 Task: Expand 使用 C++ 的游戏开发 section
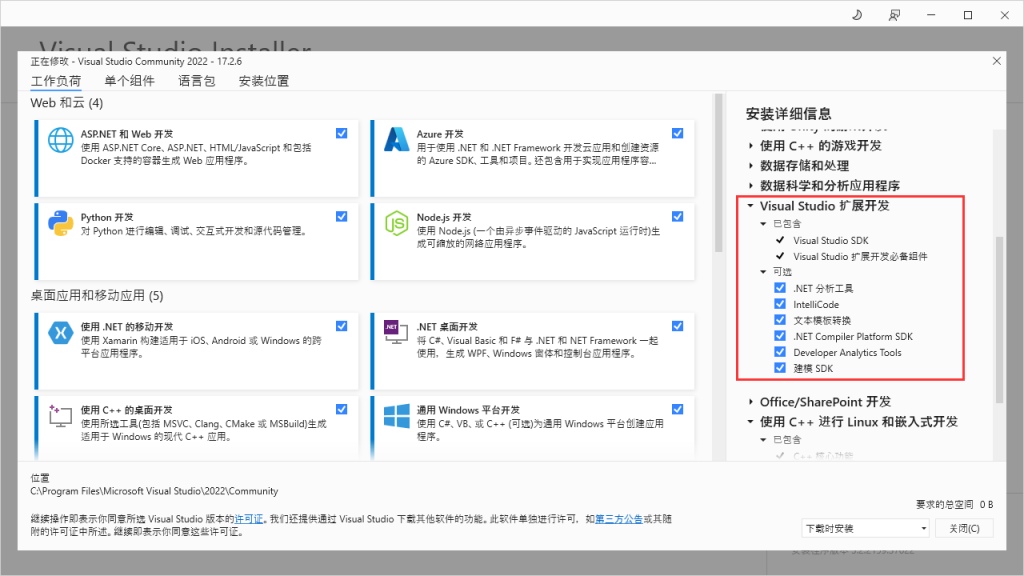click(x=751, y=146)
